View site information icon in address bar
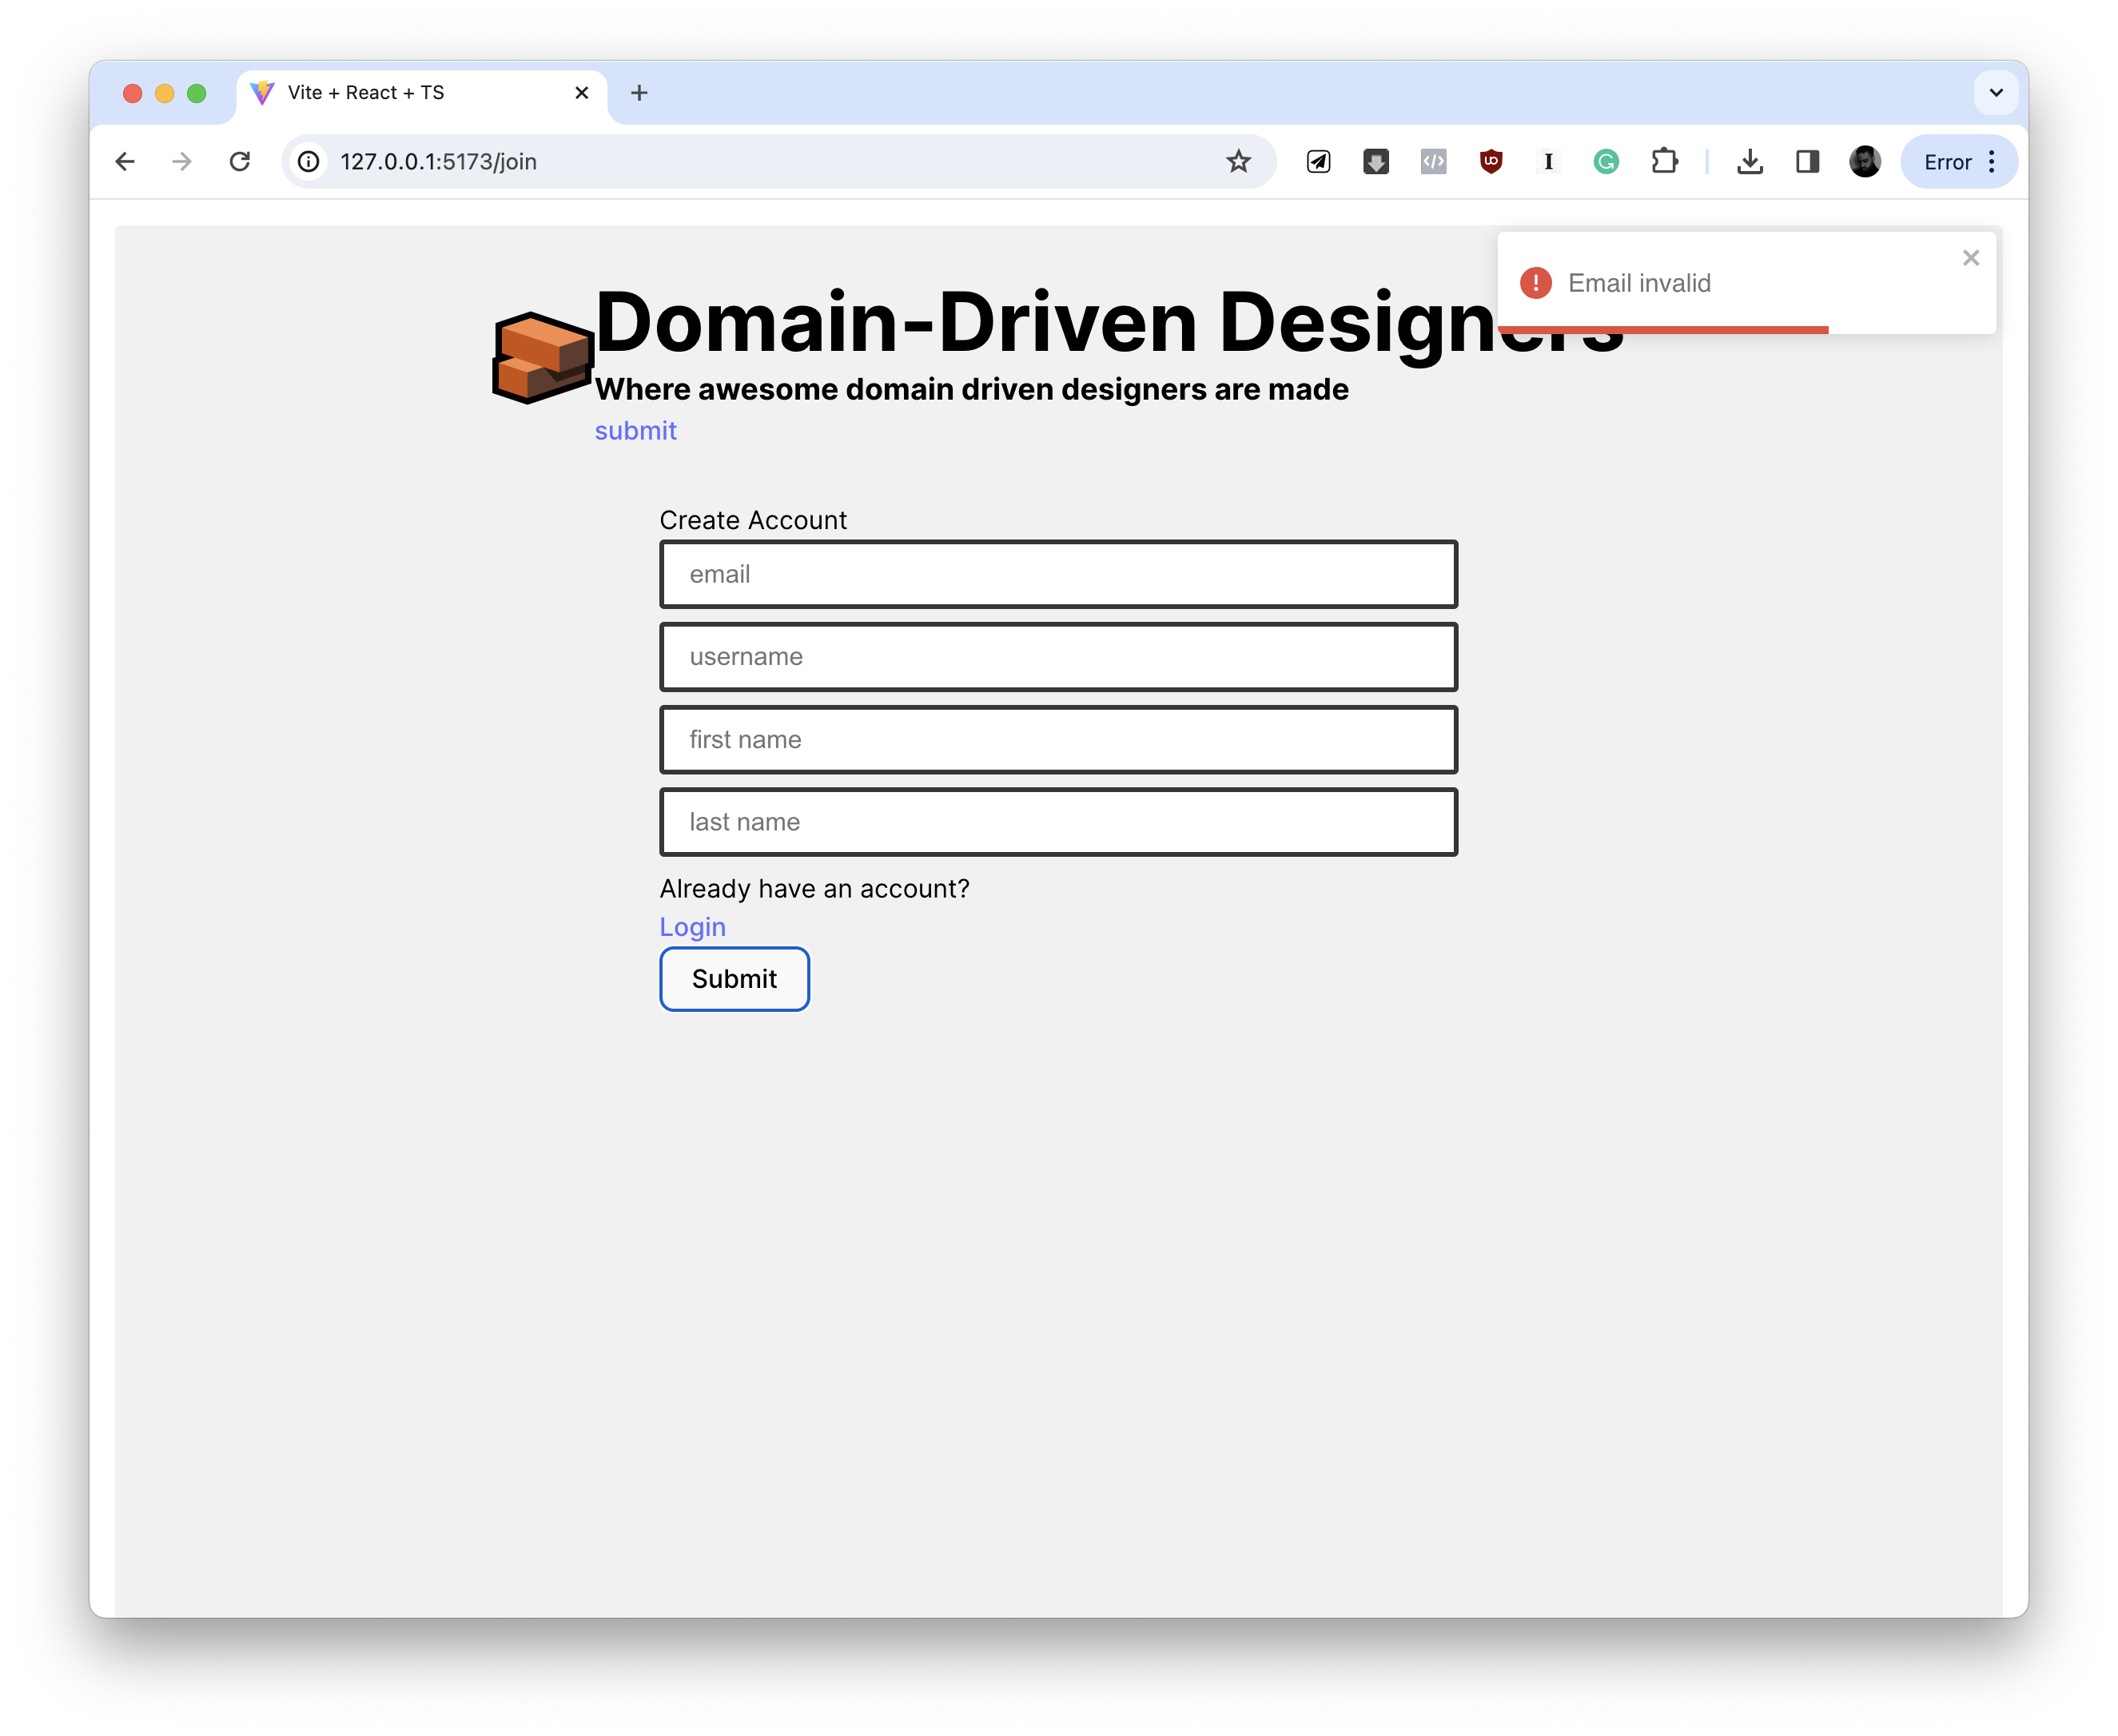 click(x=309, y=162)
